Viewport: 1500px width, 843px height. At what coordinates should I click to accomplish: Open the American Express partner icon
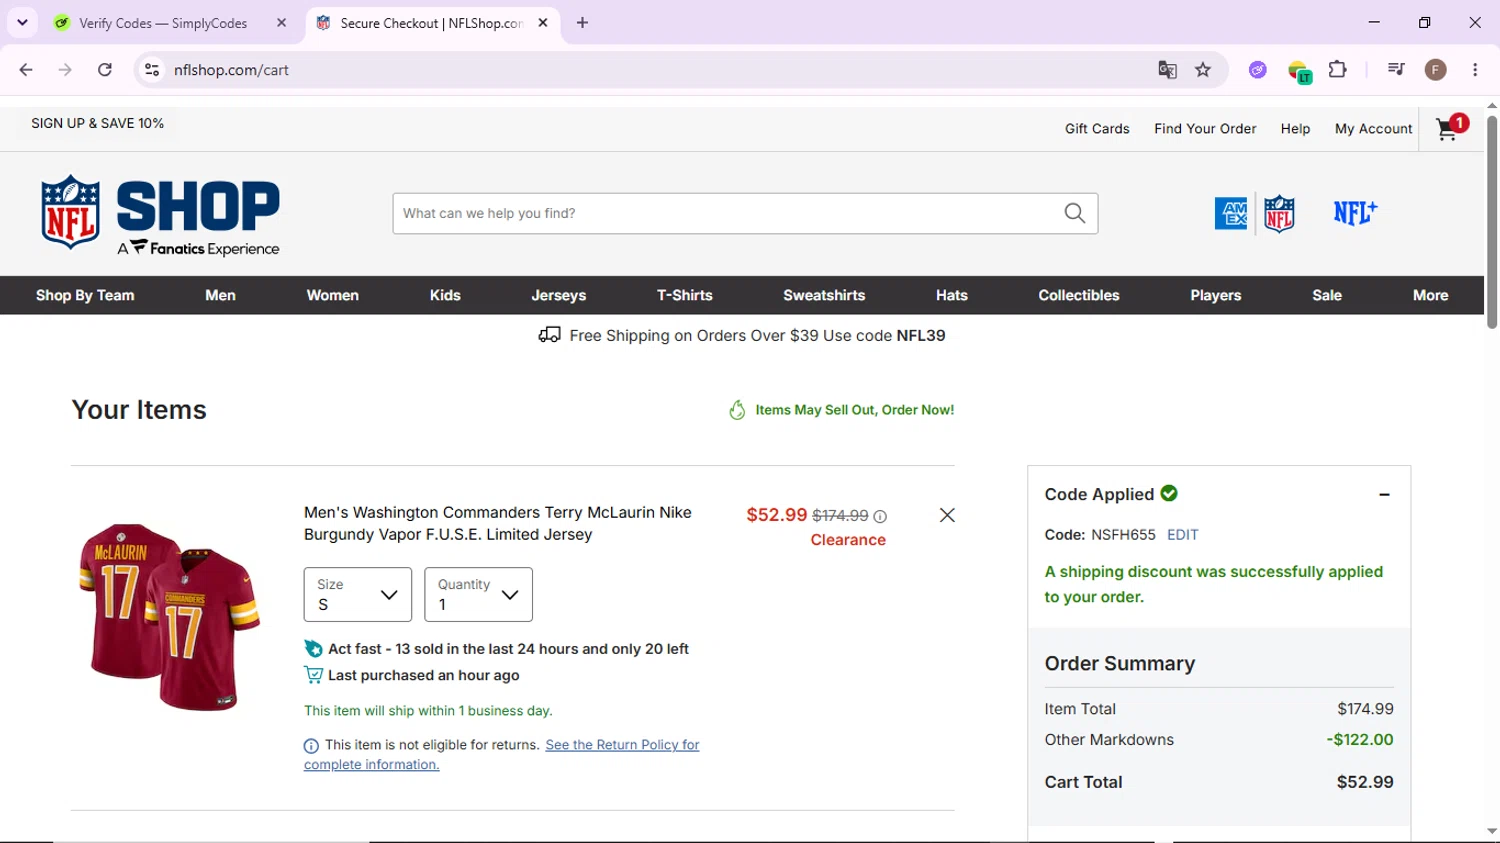1231,213
